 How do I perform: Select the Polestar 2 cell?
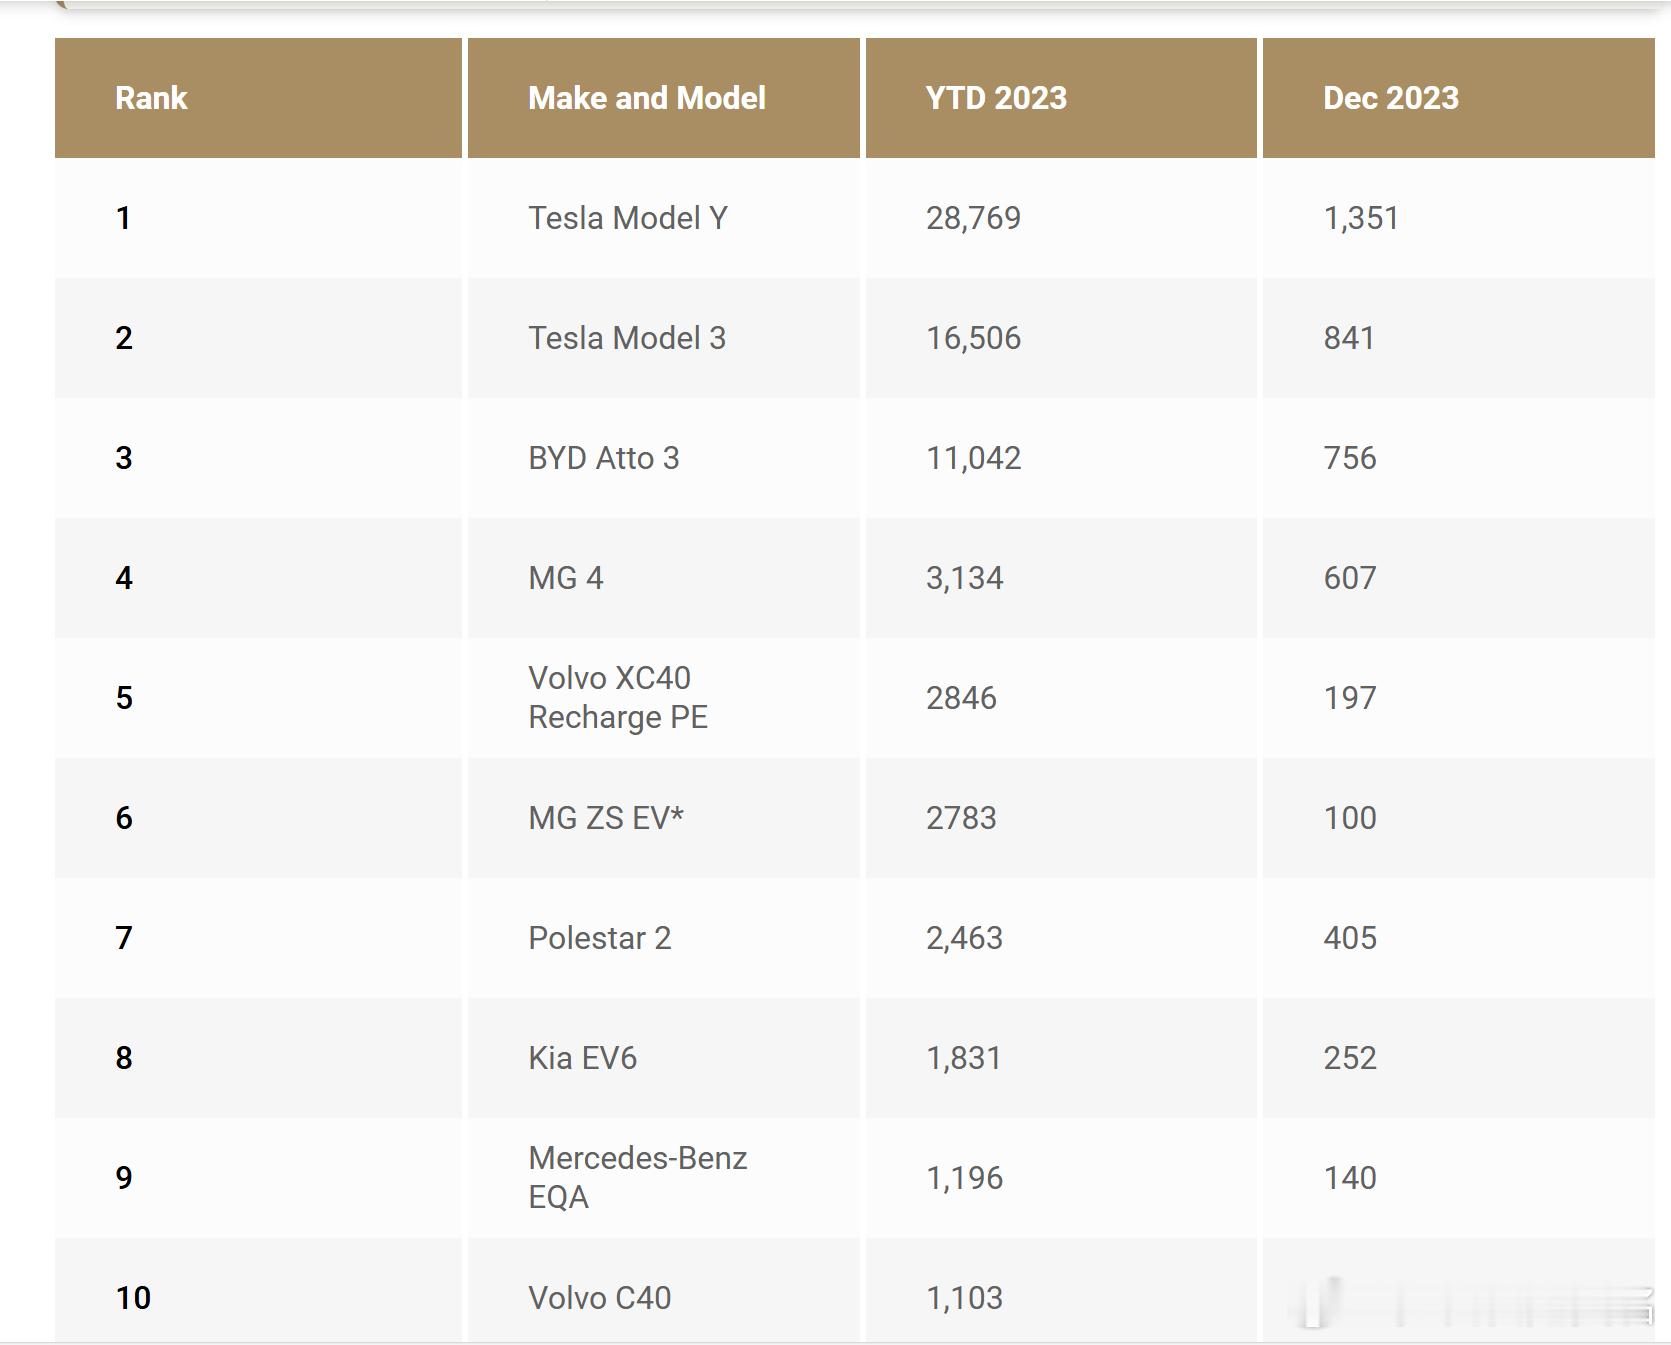(664, 938)
